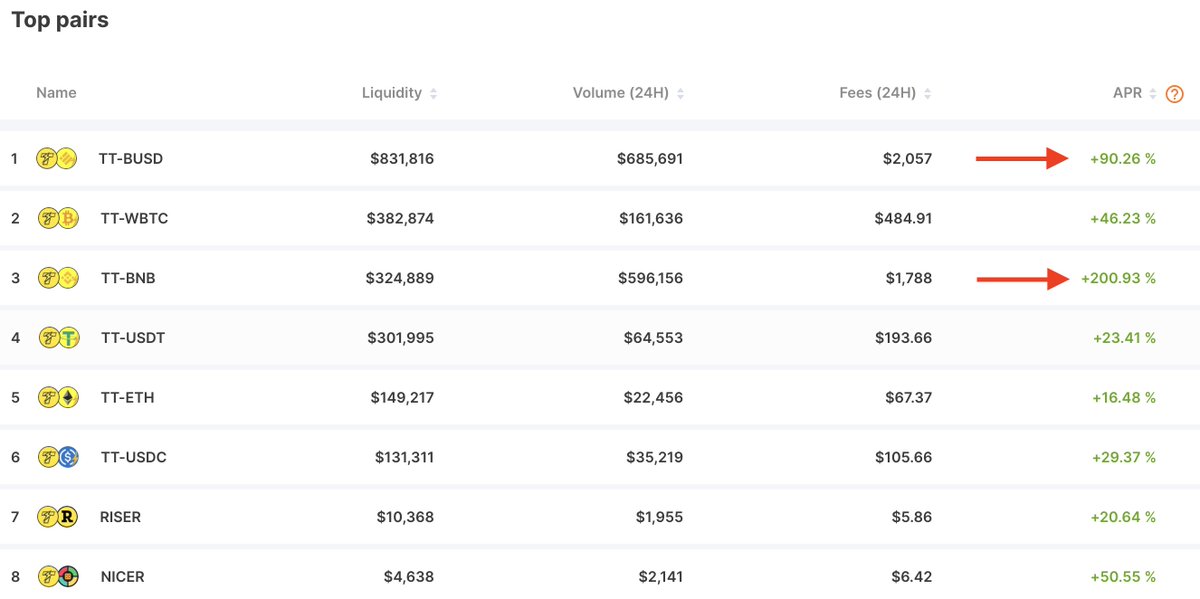The image size is (1200, 599).
Task: Sort table by APR column arrows
Action: point(1153,94)
